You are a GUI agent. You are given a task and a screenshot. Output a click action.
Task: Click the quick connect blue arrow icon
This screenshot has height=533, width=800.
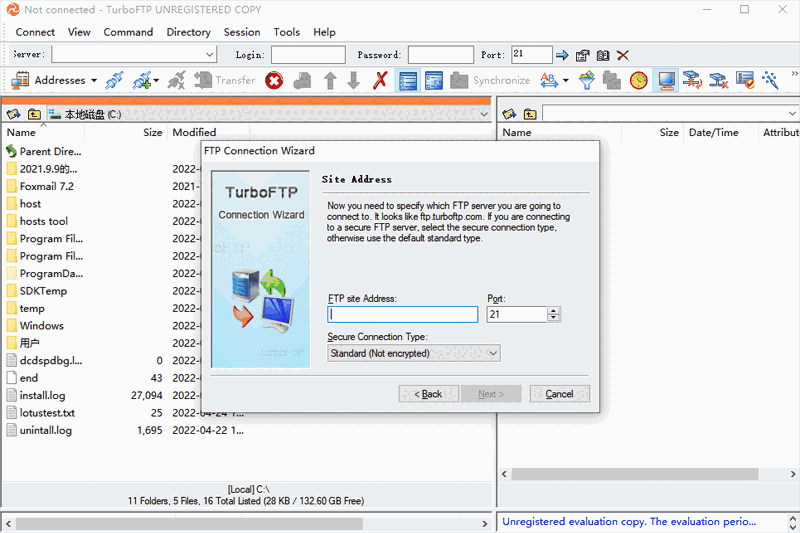tap(562, 55)
